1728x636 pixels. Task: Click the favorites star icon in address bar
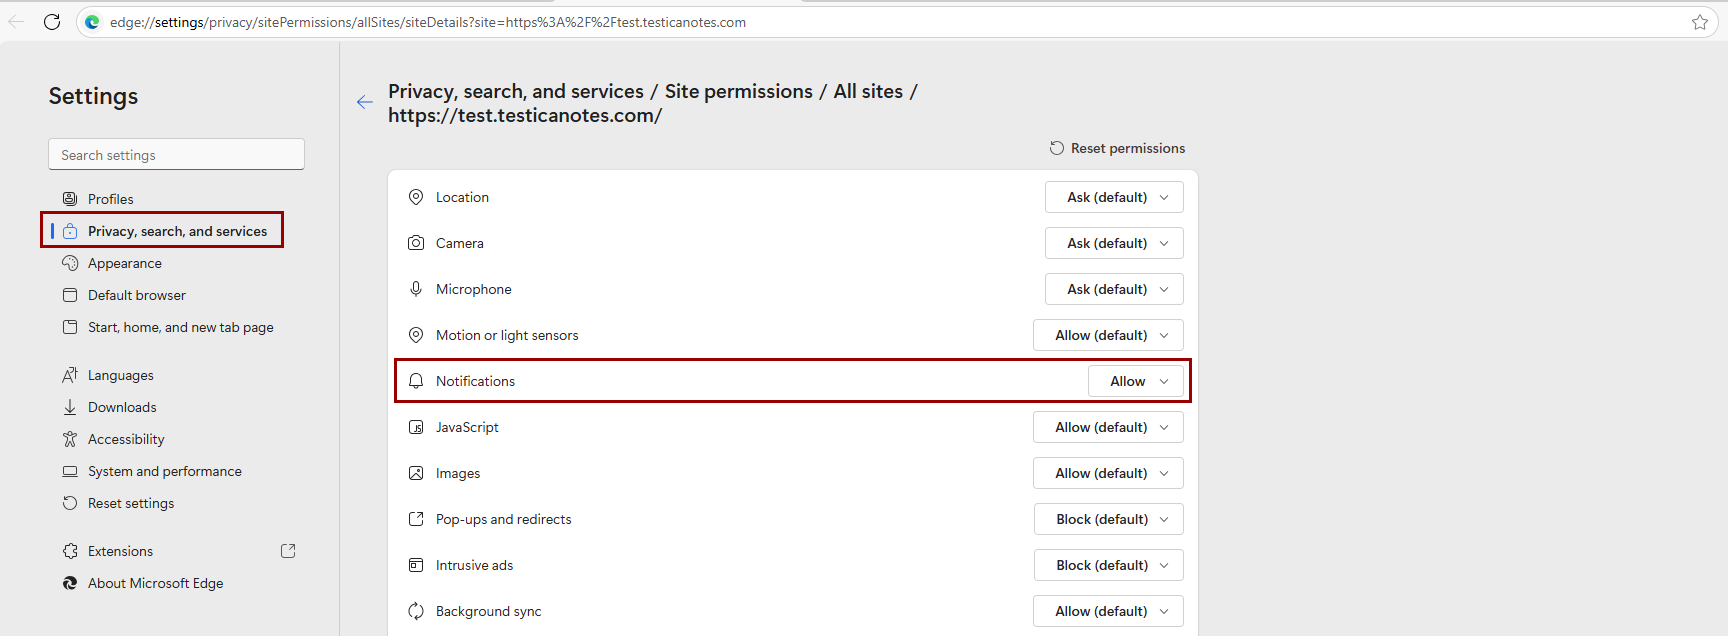click(1700, 22)
